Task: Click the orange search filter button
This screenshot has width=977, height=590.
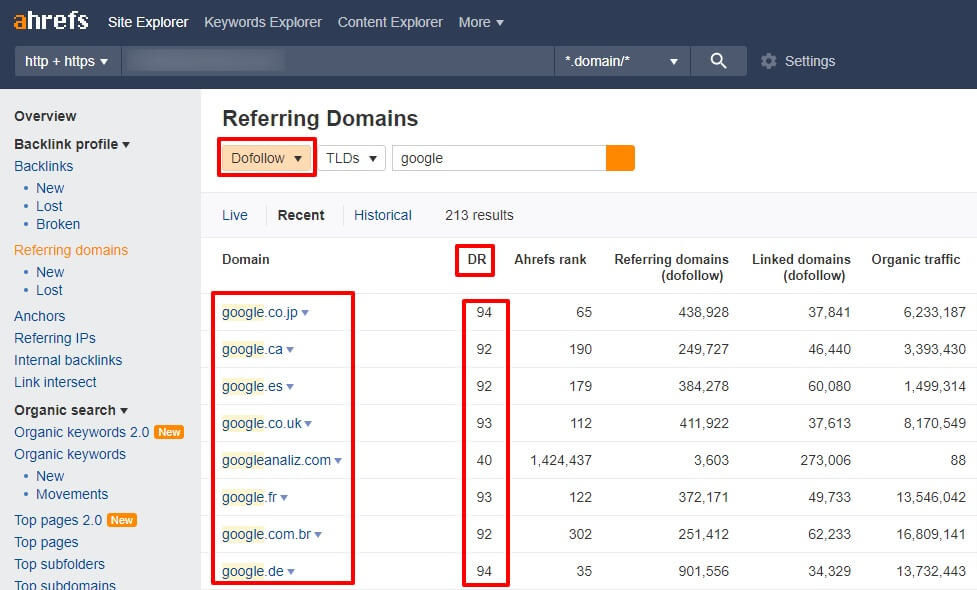Action: coord(620,158)
